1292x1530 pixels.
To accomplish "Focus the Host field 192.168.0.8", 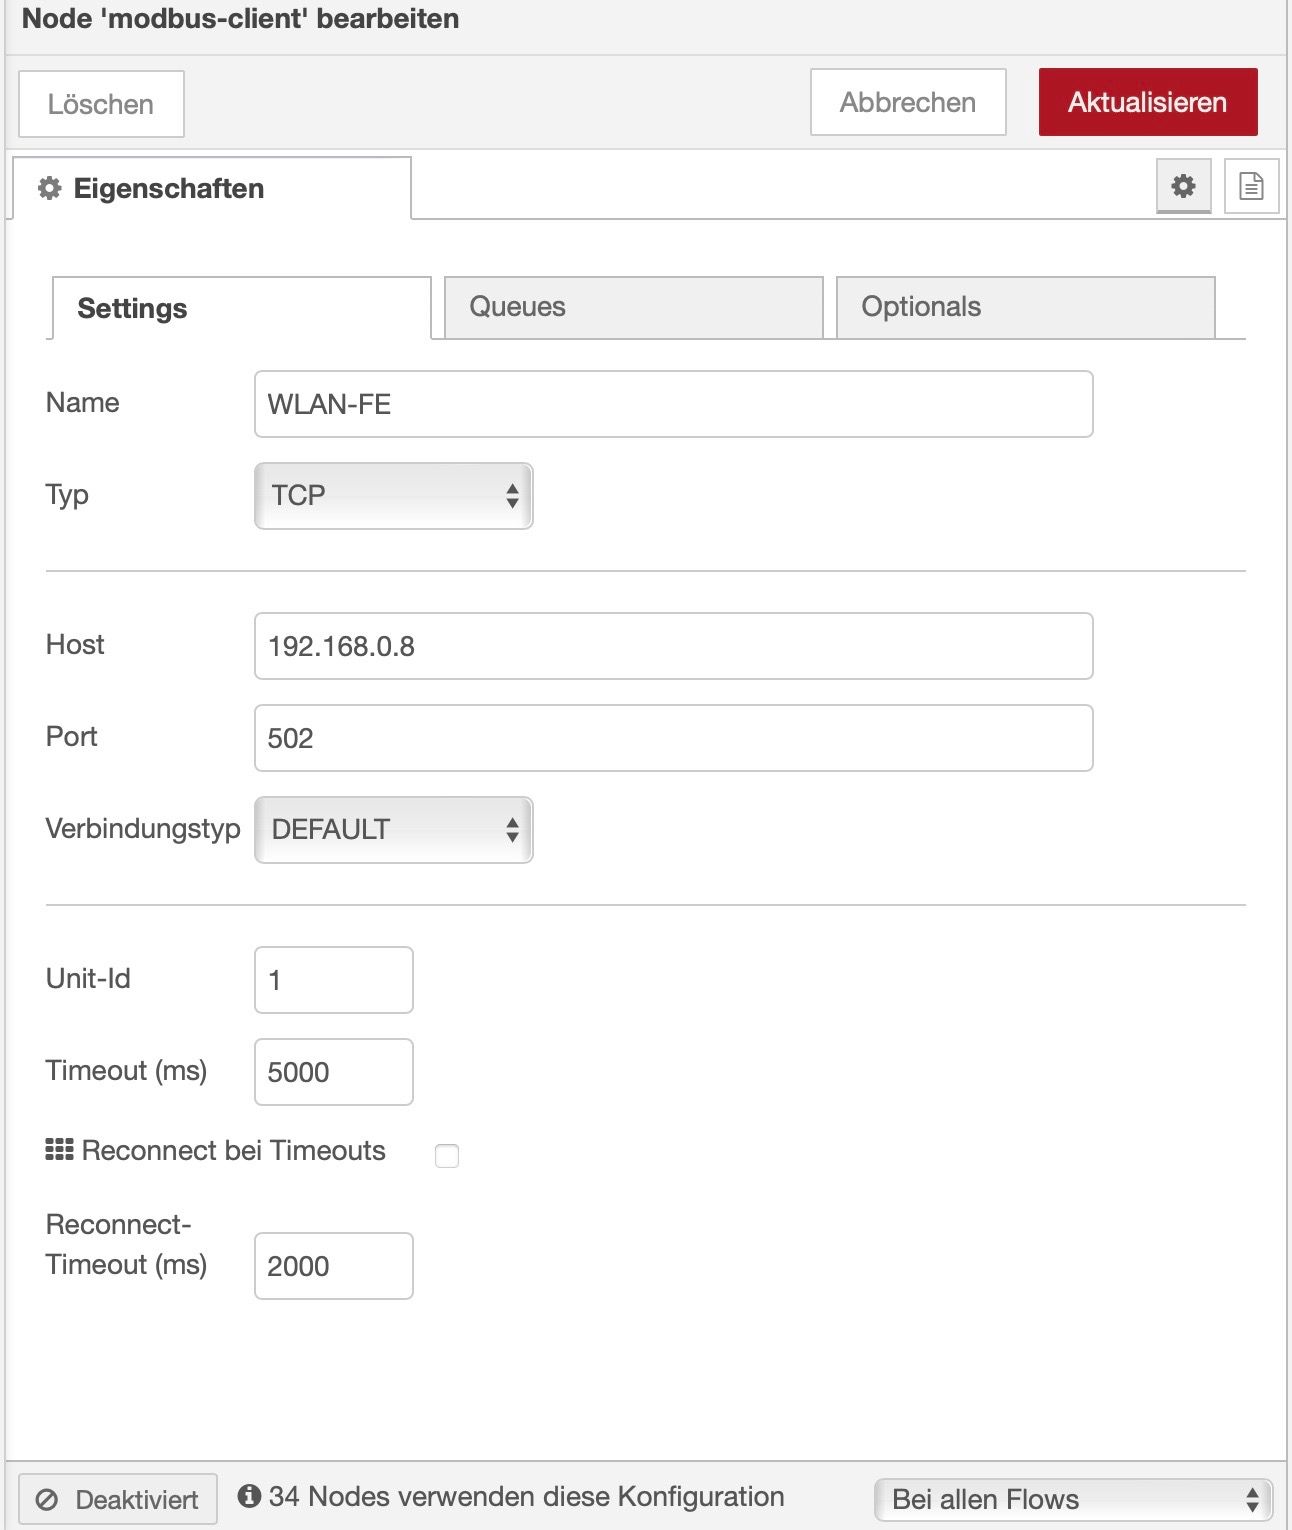I will tap(674, 646).
